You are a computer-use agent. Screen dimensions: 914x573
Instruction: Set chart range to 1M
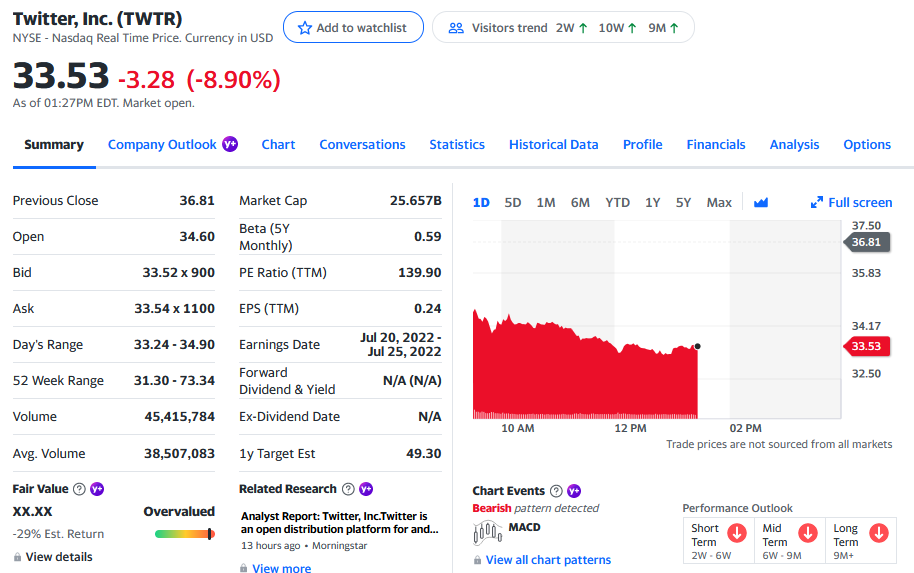(546, 202)
